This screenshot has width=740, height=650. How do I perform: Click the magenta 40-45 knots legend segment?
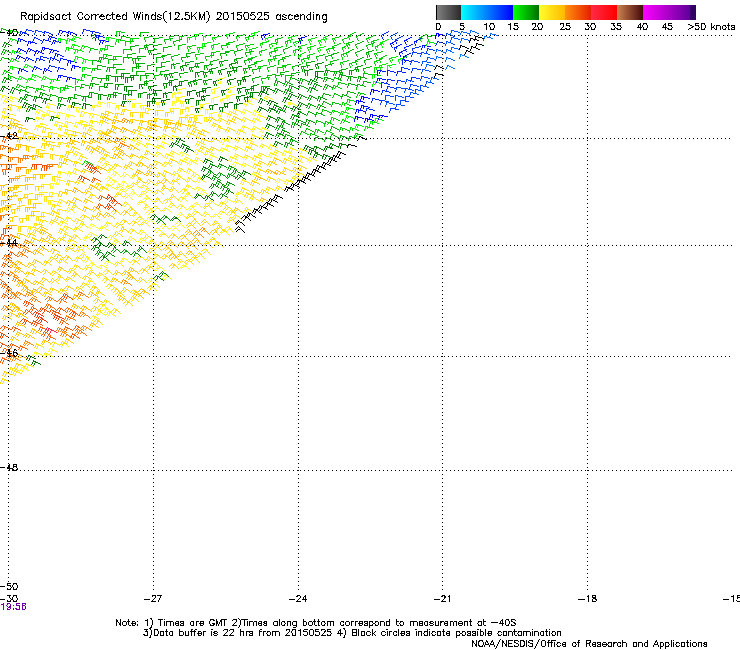[x=656, y=12]
